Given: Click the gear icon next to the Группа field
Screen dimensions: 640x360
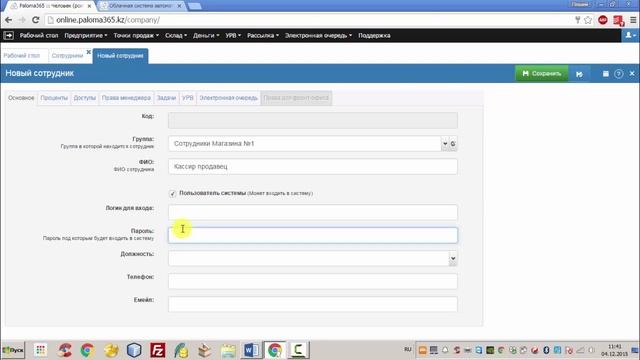Looking at the screenshot, I should (453, 144).
